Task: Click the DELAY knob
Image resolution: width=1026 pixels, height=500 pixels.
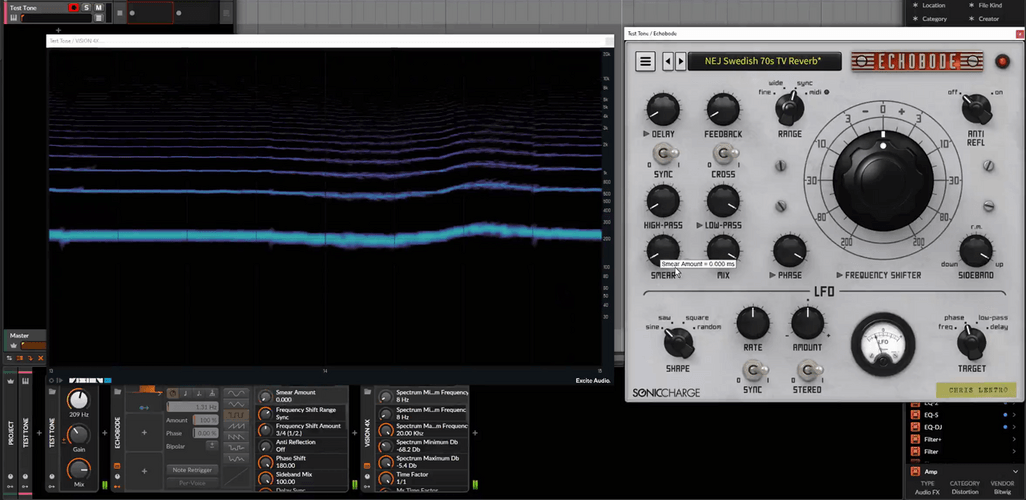Action: pyautogui.click(x=663, y=109)
